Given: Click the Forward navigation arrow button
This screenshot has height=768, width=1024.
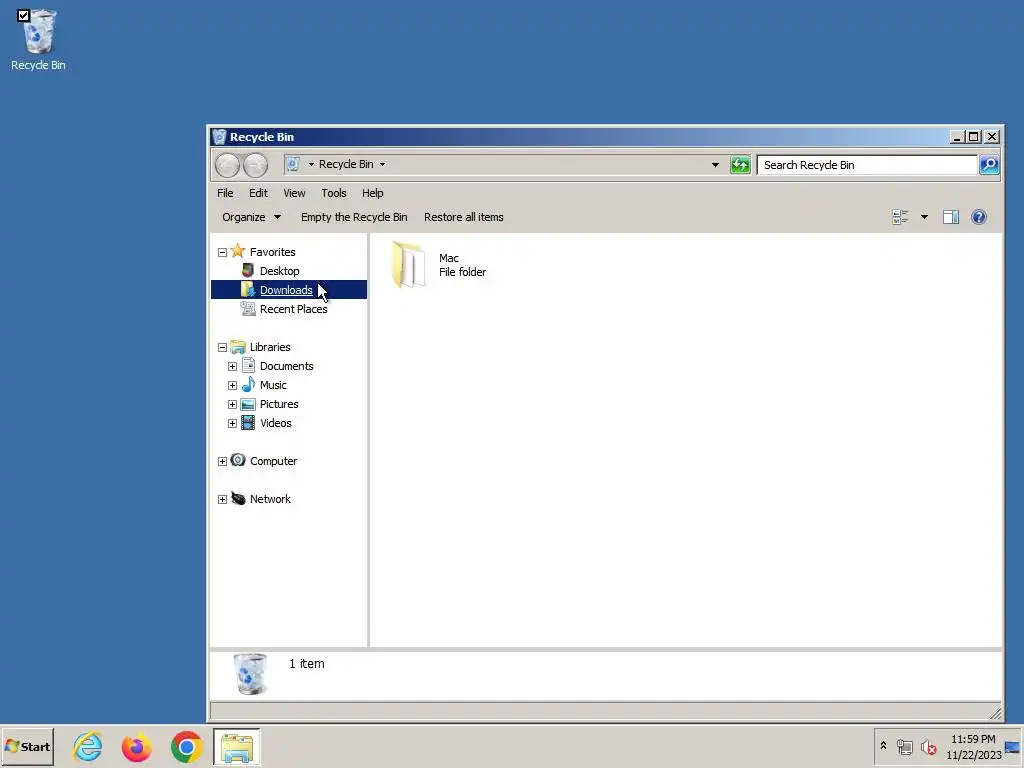Looking at the screenshot, I should click(255, 165).
